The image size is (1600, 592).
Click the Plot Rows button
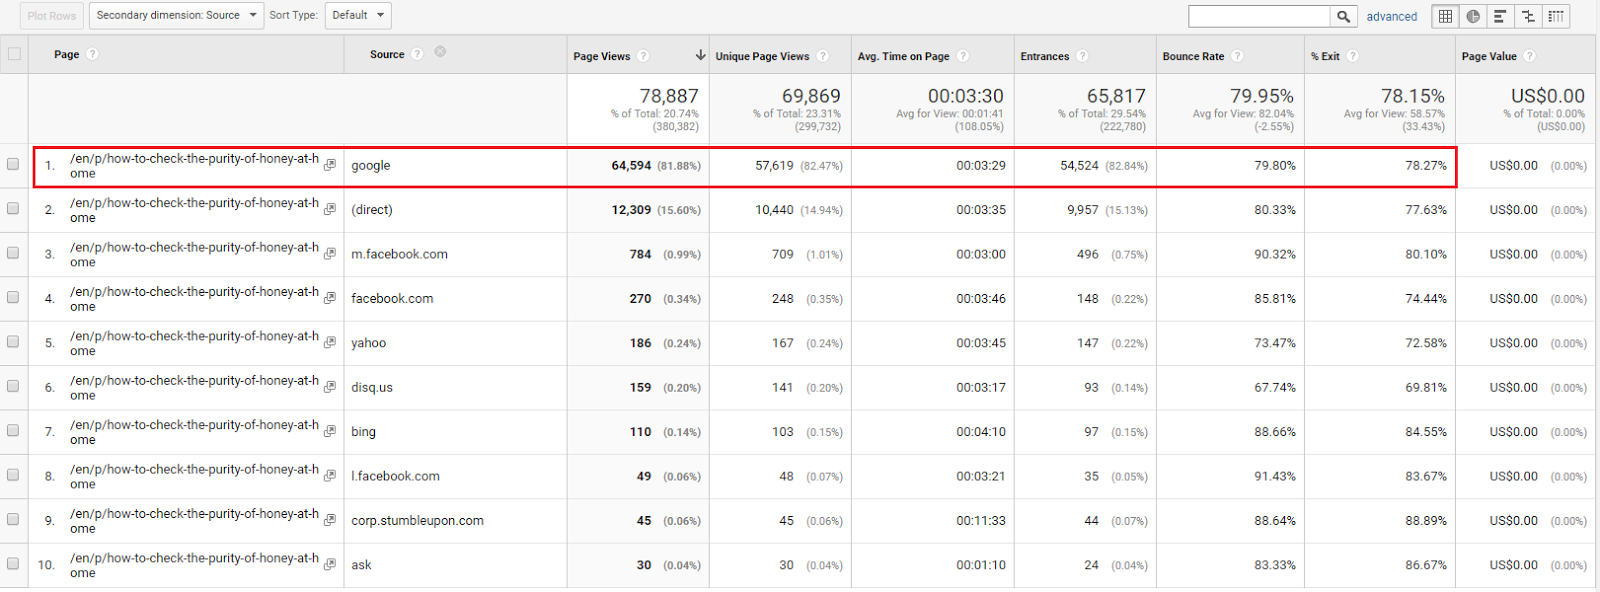[x=52, y=16]
